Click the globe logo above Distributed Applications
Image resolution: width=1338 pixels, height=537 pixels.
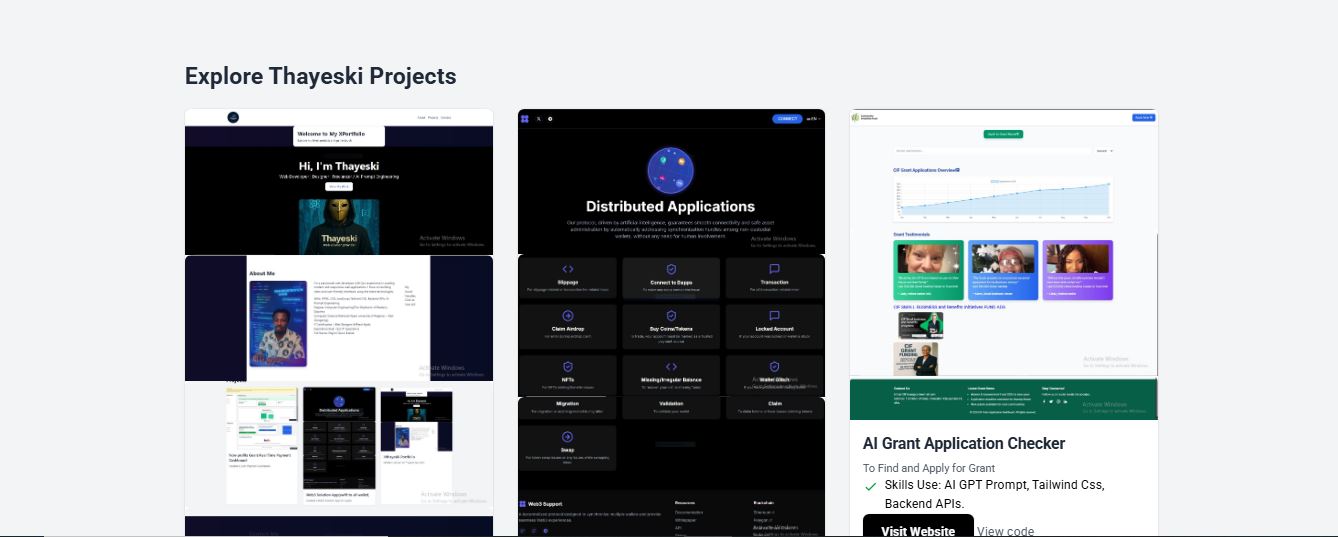[670, 171]
